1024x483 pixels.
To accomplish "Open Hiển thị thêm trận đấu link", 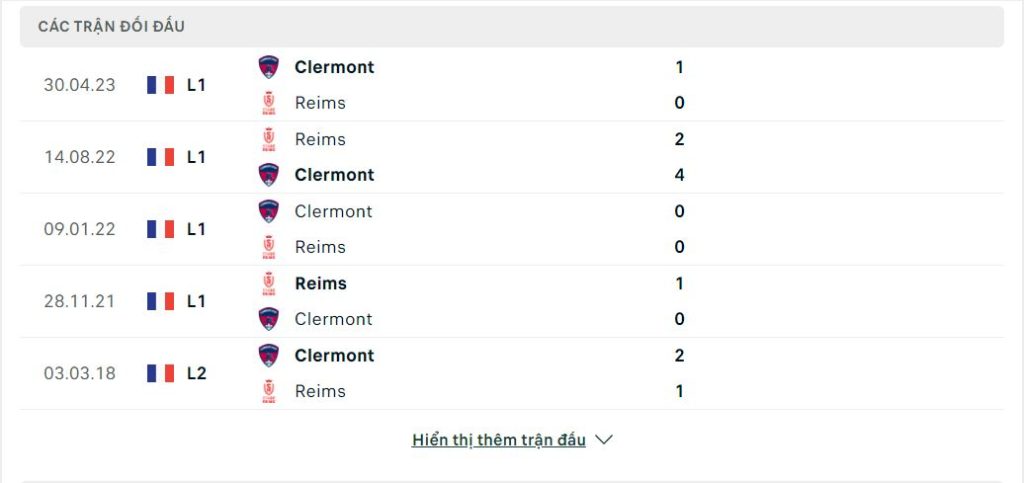I will click(498, 440).
